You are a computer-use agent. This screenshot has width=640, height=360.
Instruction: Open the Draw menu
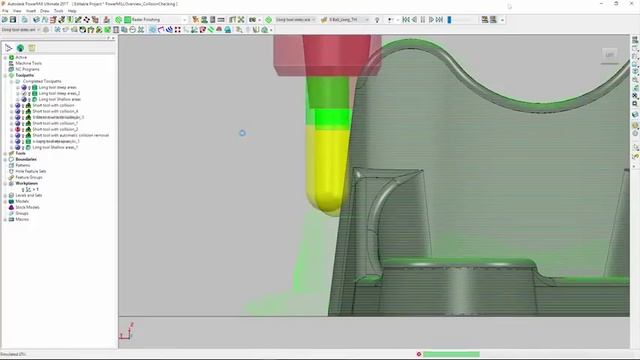coord(45,11)
